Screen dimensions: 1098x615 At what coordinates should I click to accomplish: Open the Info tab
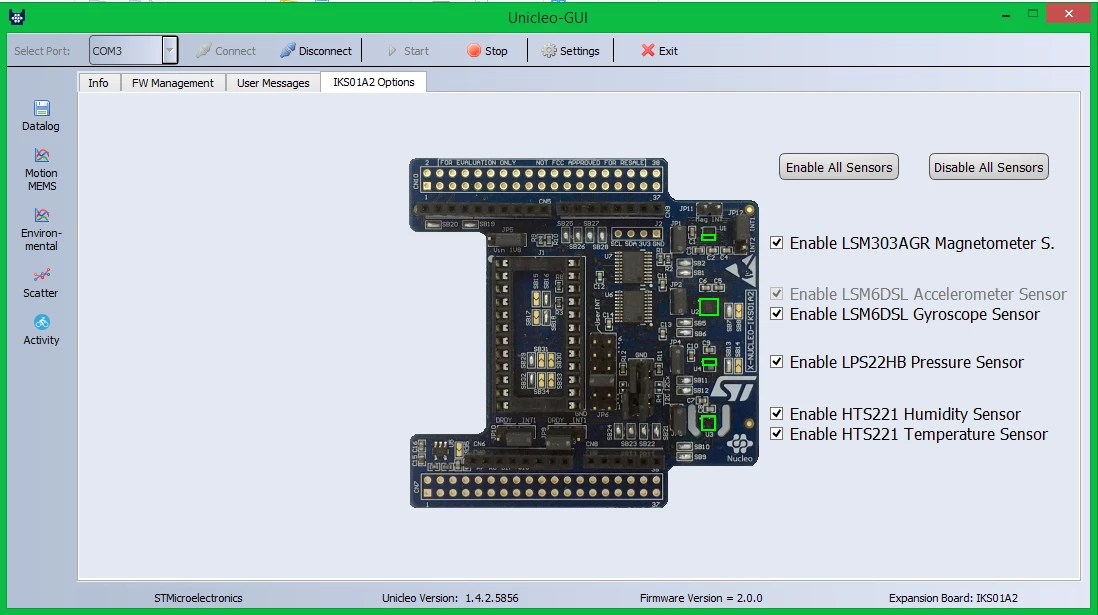(99, 83)
